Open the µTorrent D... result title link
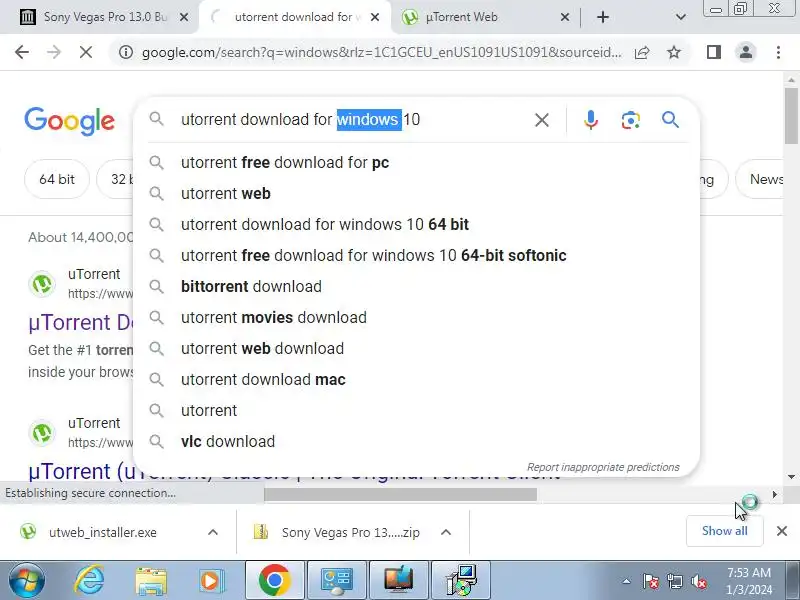 (82, 323)
